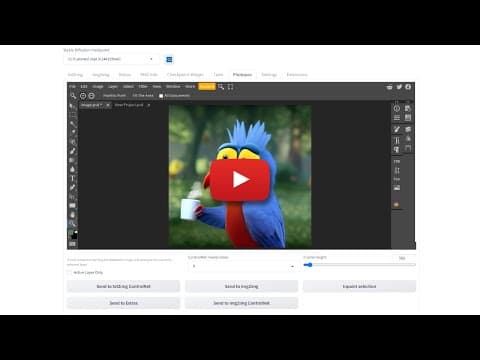The height and width of the screenshot is (360, 480).
Task: Click the search magnifier icon in menu bar
Action: coord(221,87)
